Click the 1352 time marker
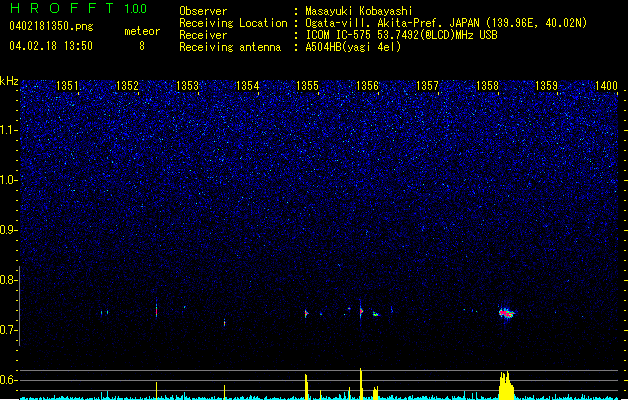This screenshot has width=629, height=400. (127, 86)
